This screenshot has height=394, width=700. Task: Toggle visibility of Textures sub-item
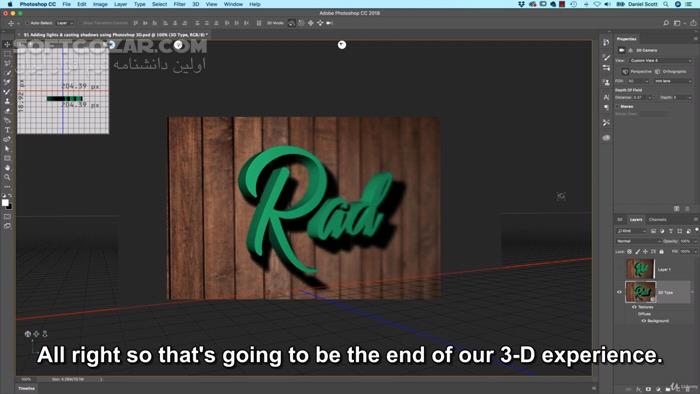click(634, 307)
